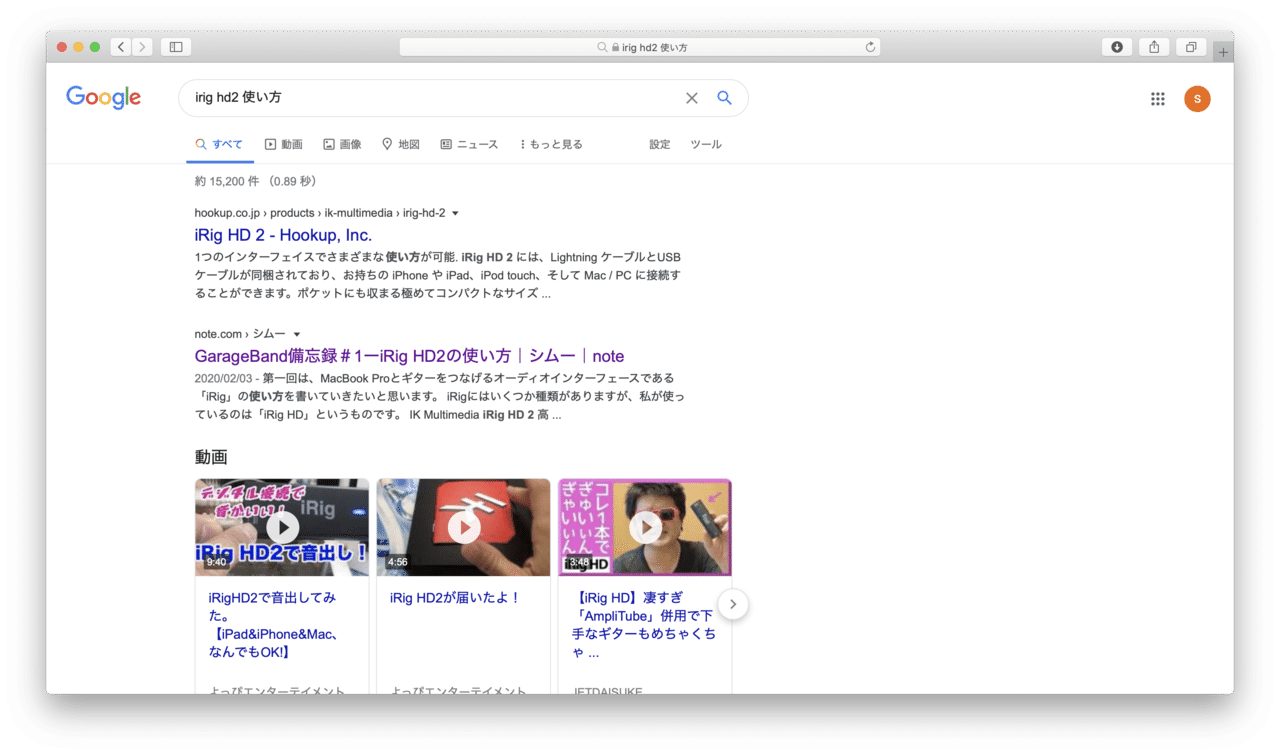Open the search 設定 options
The height and width of the screenshot is (755, 1280).
659,144
